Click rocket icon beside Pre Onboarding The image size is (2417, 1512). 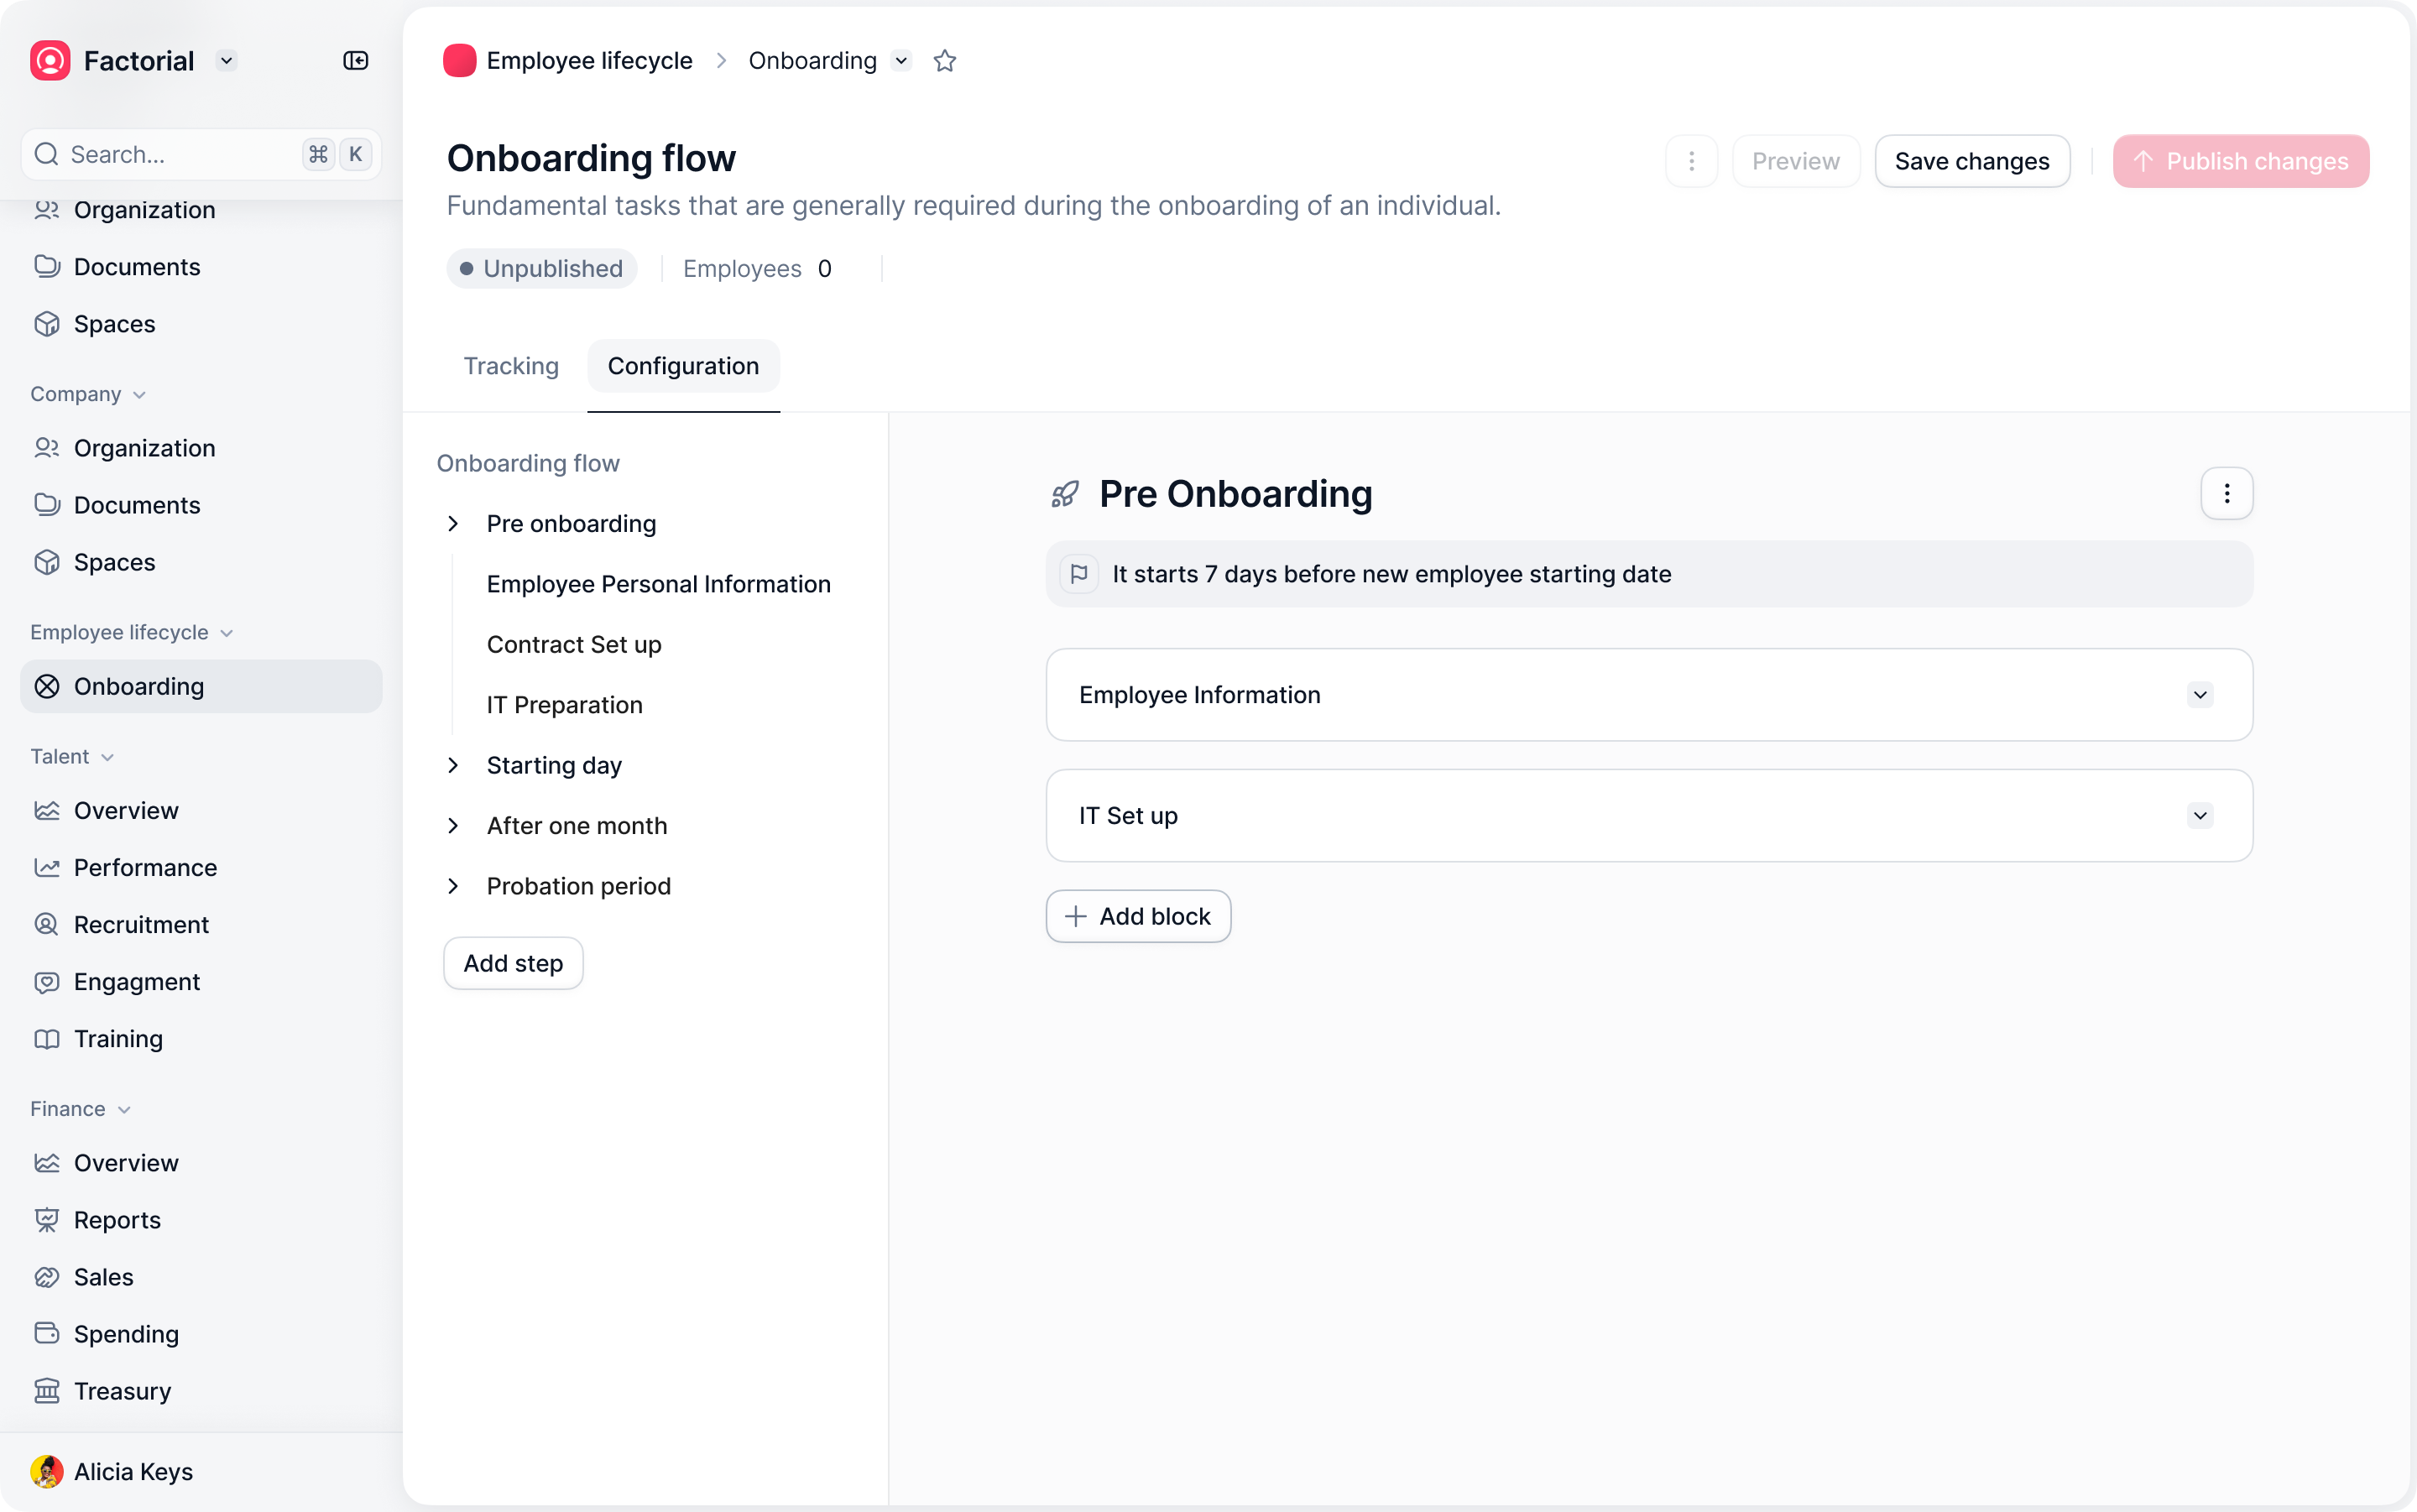(1065, 494)
